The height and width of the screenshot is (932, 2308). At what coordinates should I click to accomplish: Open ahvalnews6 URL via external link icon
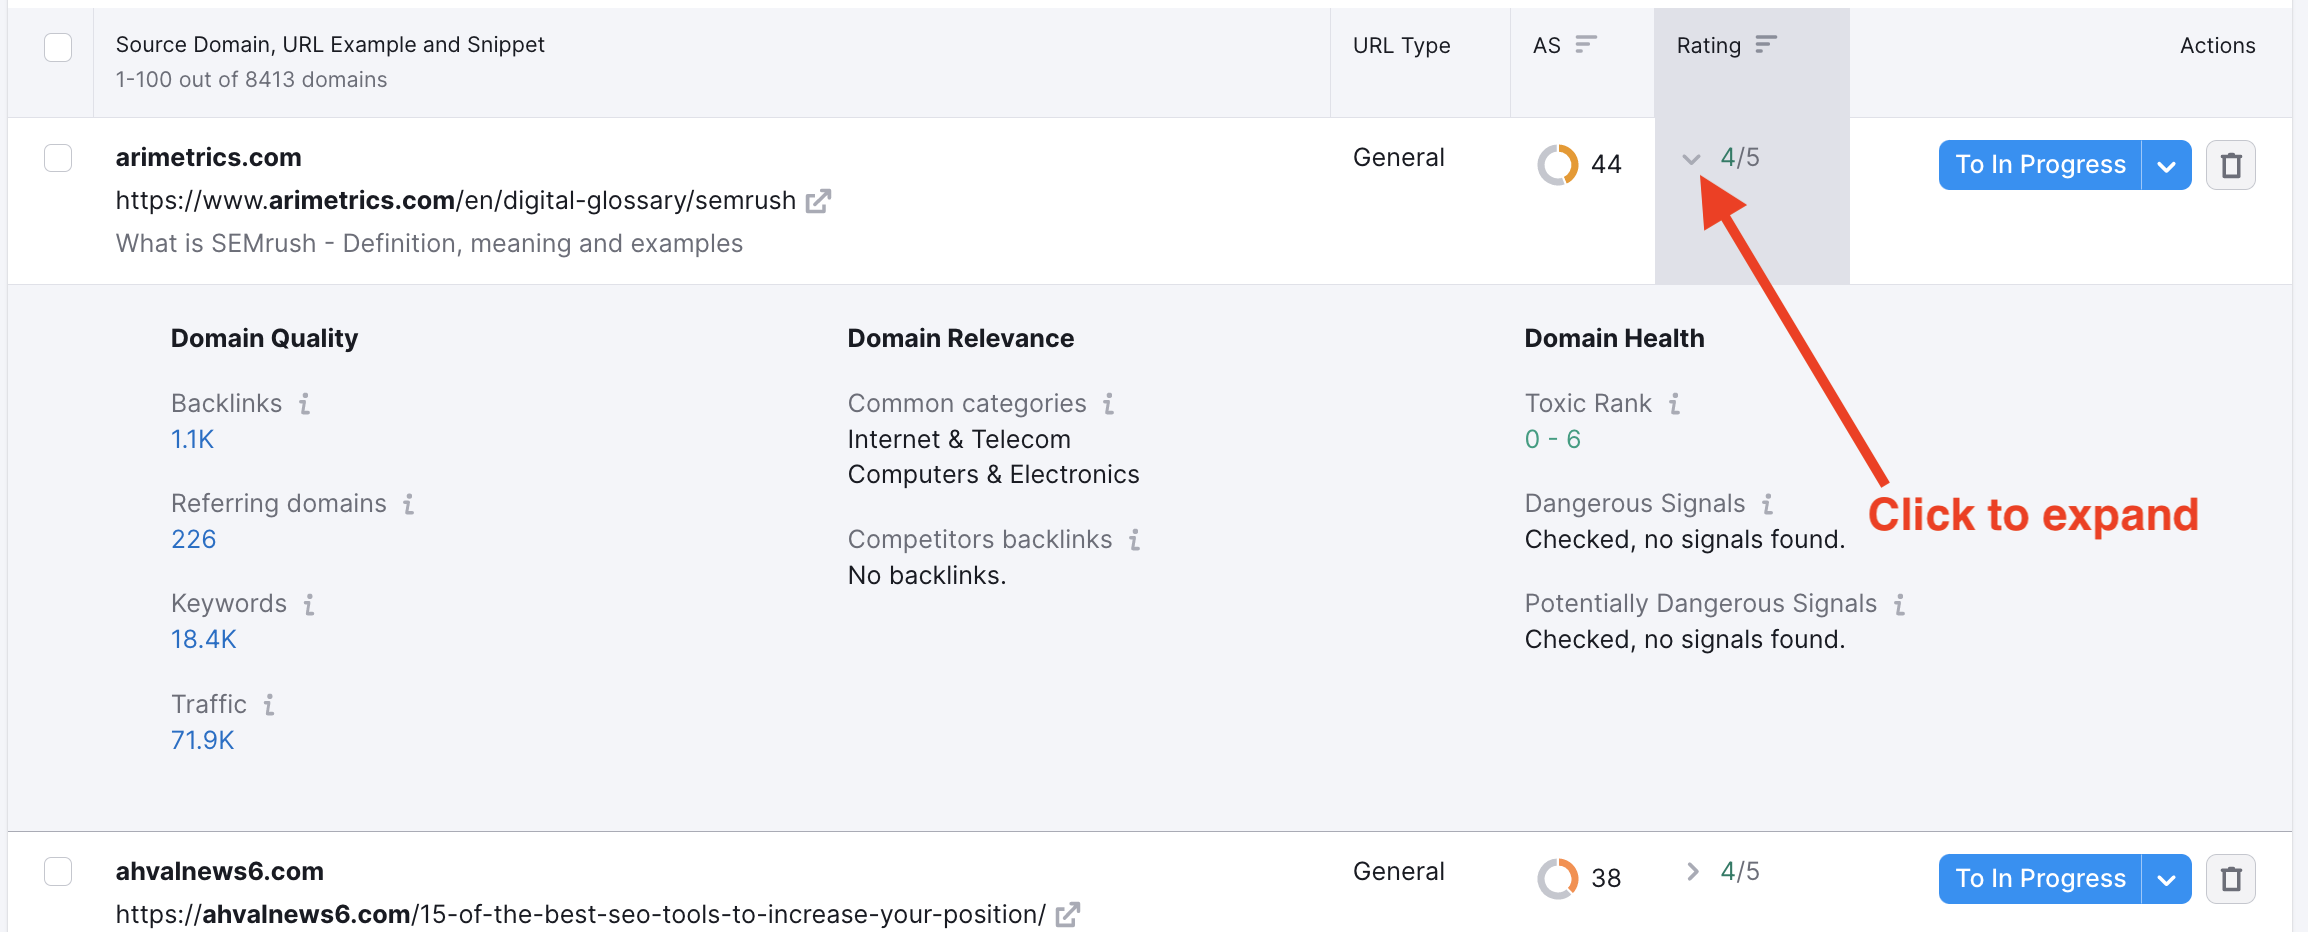click(x=1069, y=913)
